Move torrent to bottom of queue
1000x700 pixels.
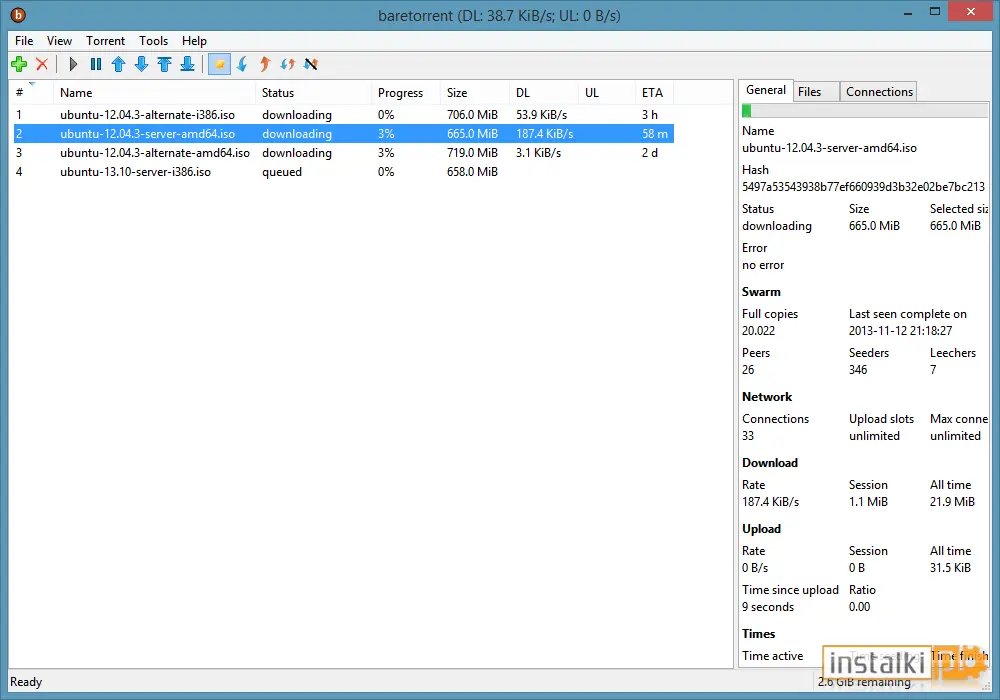coord(188,64)
